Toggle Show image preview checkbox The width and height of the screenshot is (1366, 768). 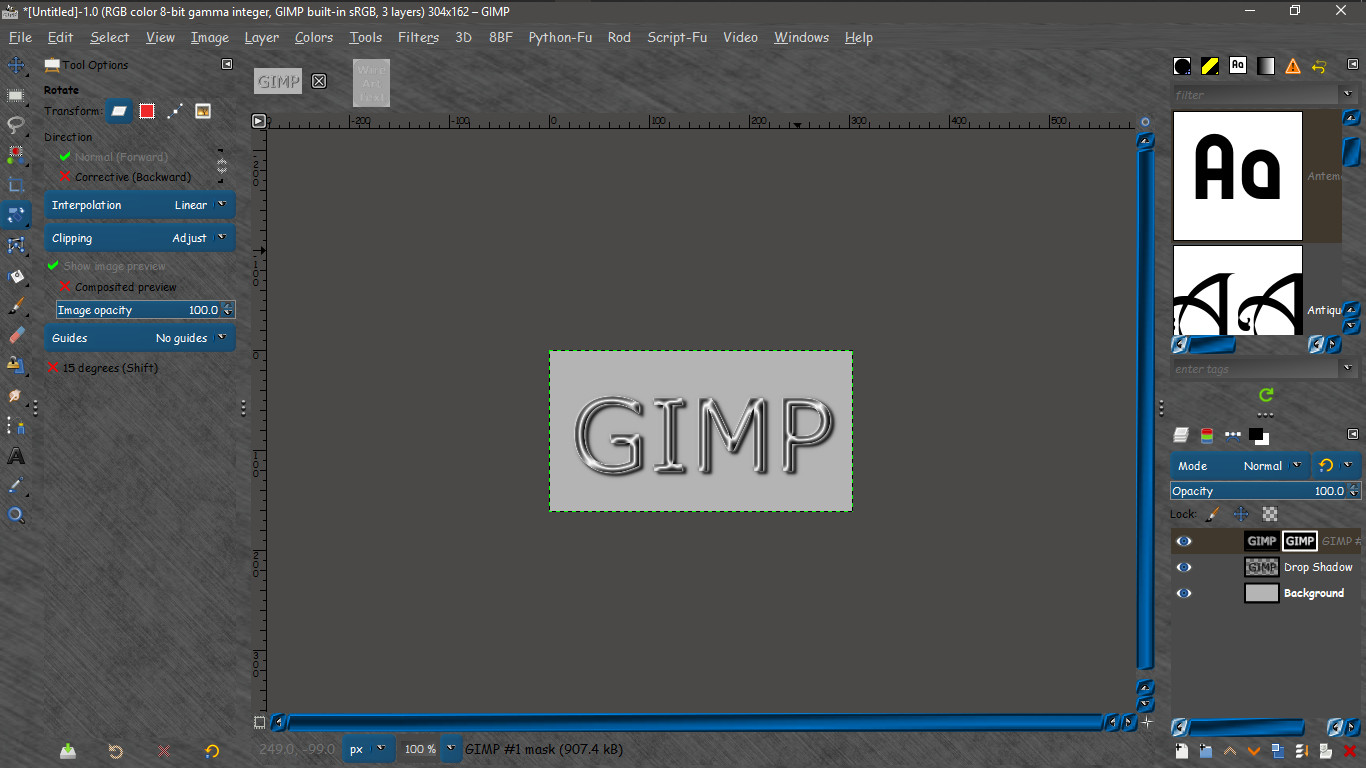(x=106, y=266)
